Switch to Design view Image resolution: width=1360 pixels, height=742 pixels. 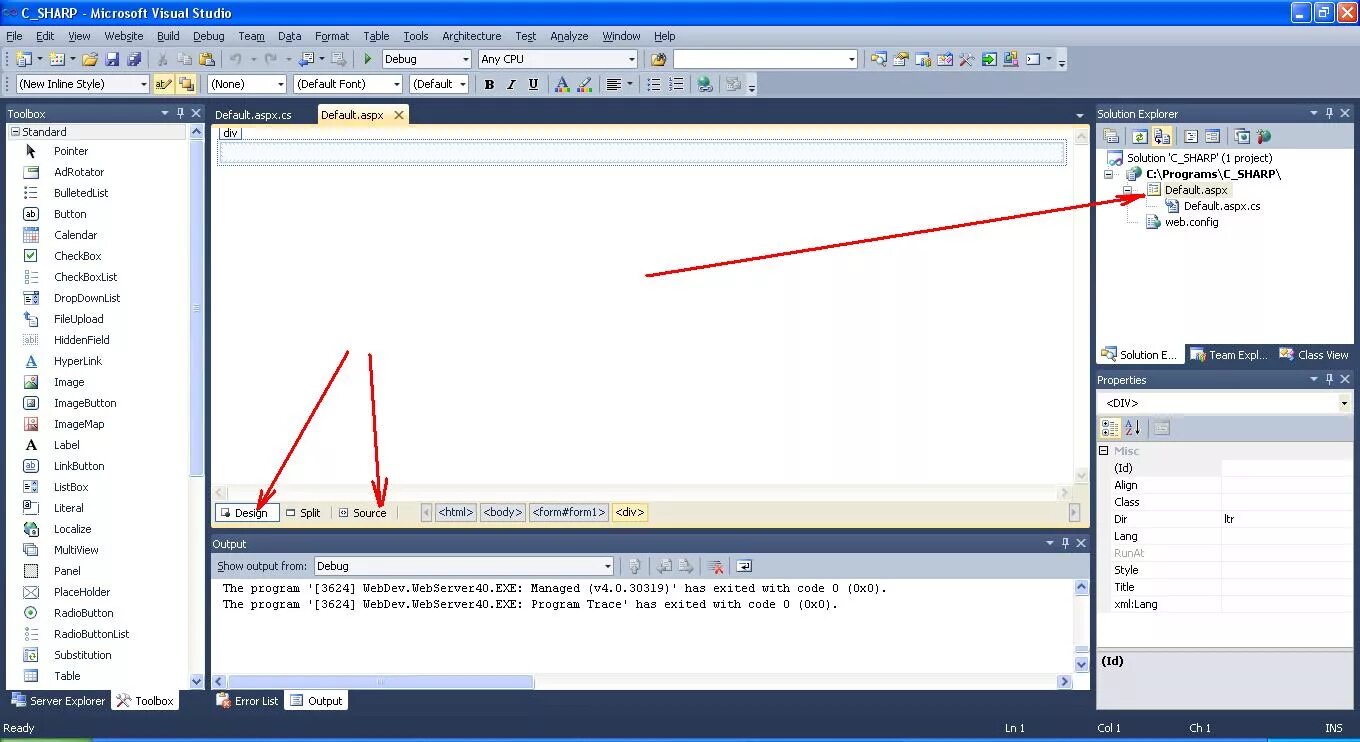pos(247,512)
